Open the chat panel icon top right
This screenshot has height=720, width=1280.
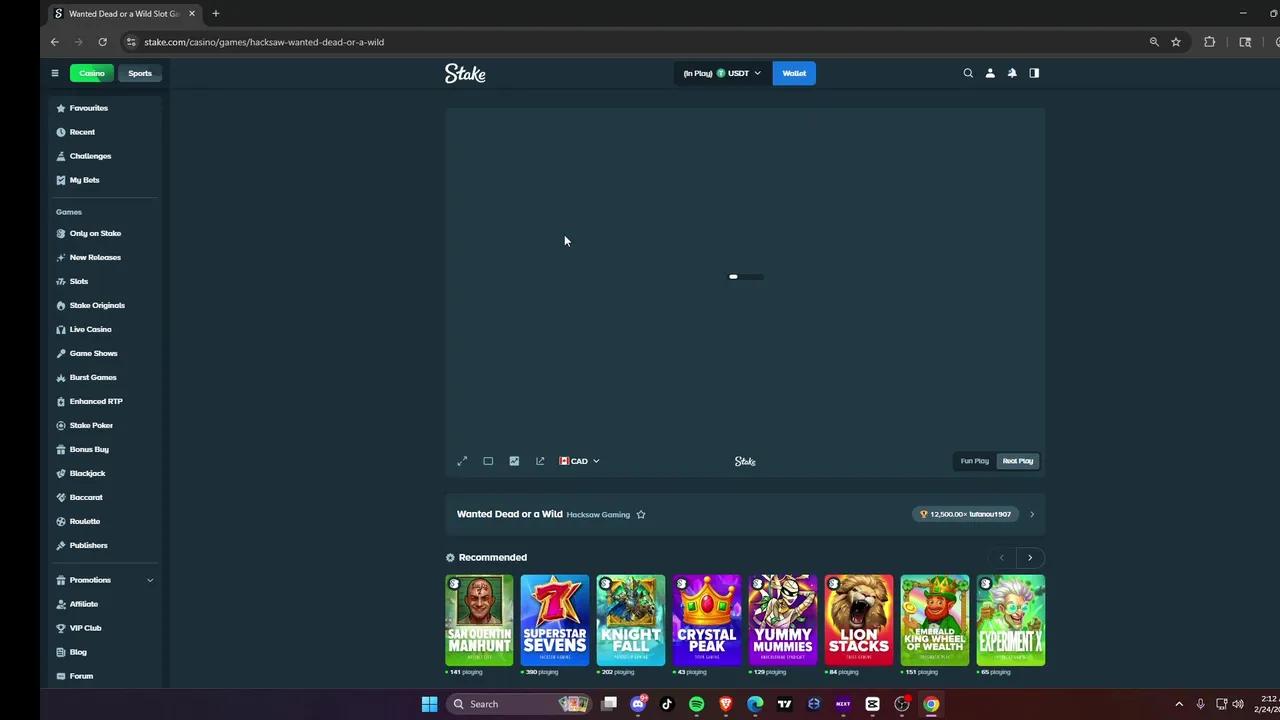(1034, 73)
